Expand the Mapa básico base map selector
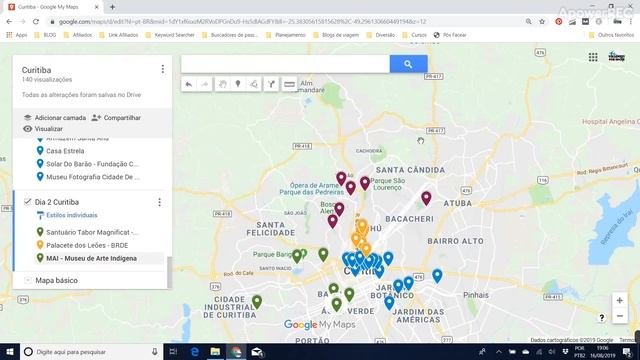Viewport: 640px width, 360px height. [x=27, y=280]
